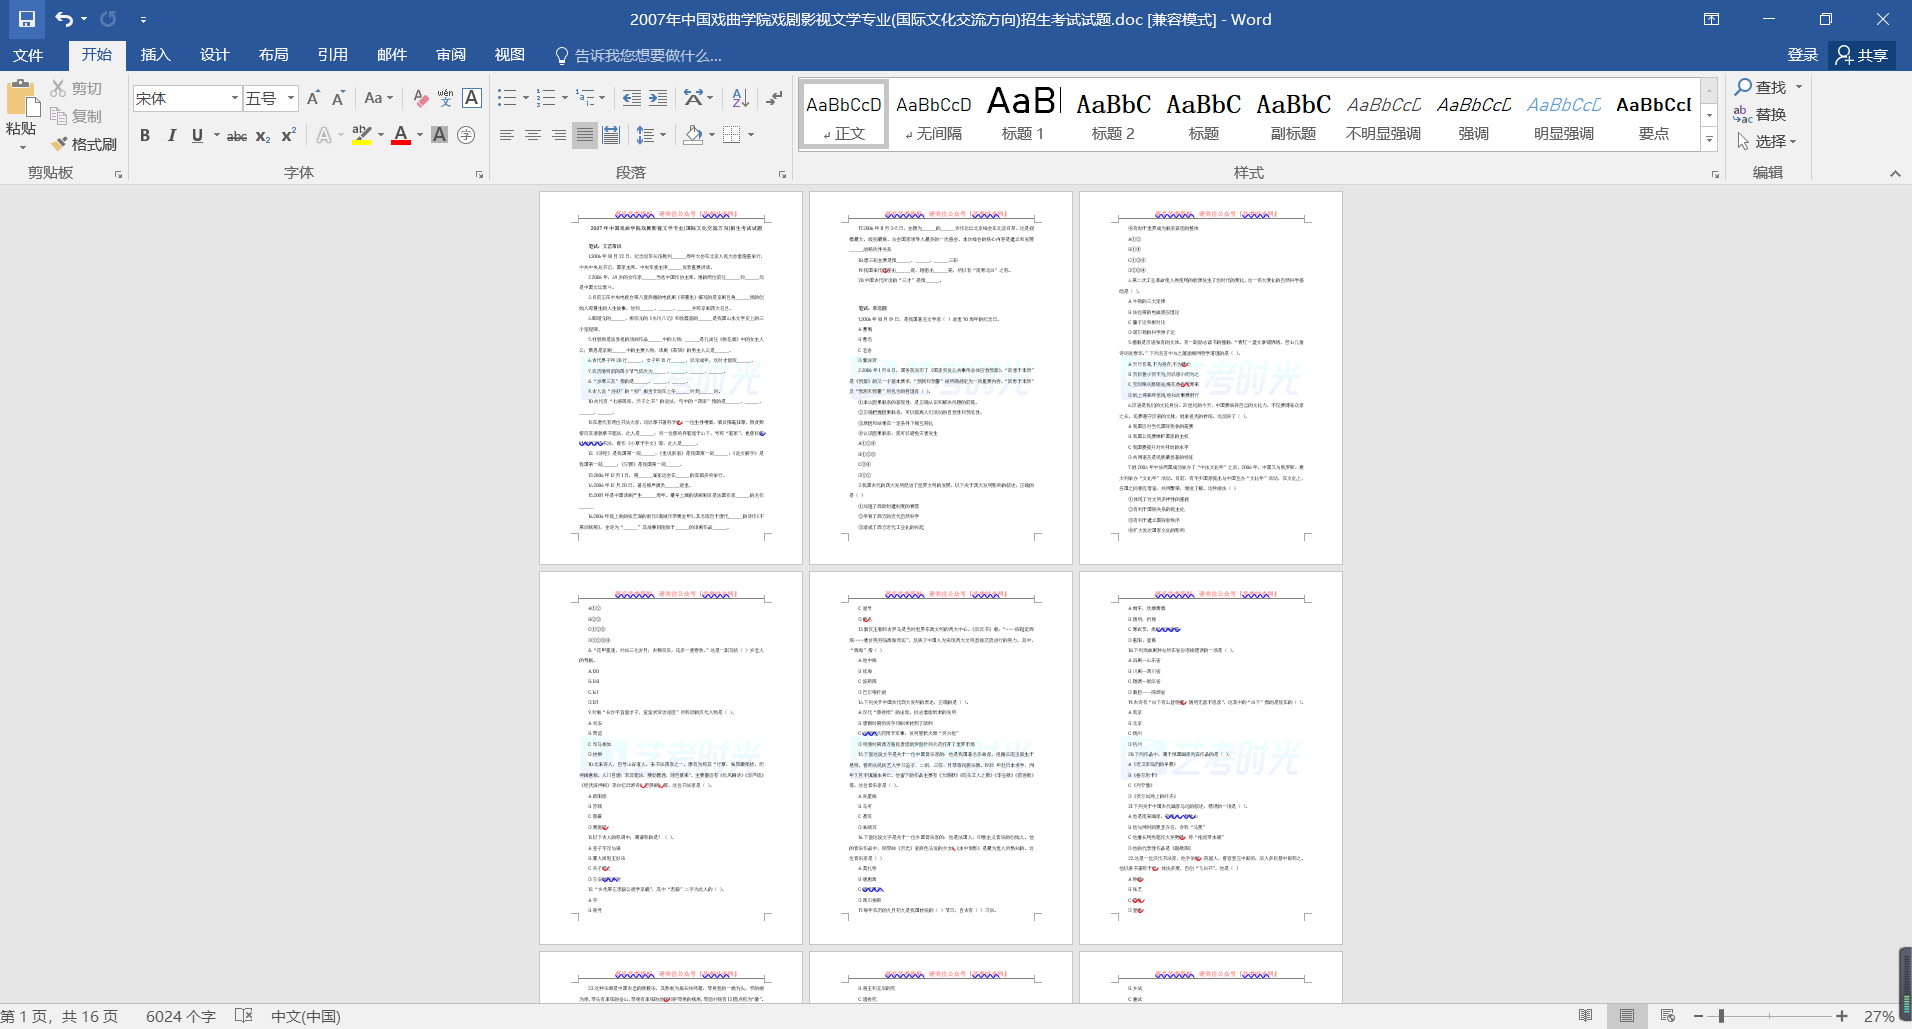Image resolution: width=1912 pixels, height=1029 pixels.
Task: Click the 共享 share button
Action: (x=1862, y=55)
